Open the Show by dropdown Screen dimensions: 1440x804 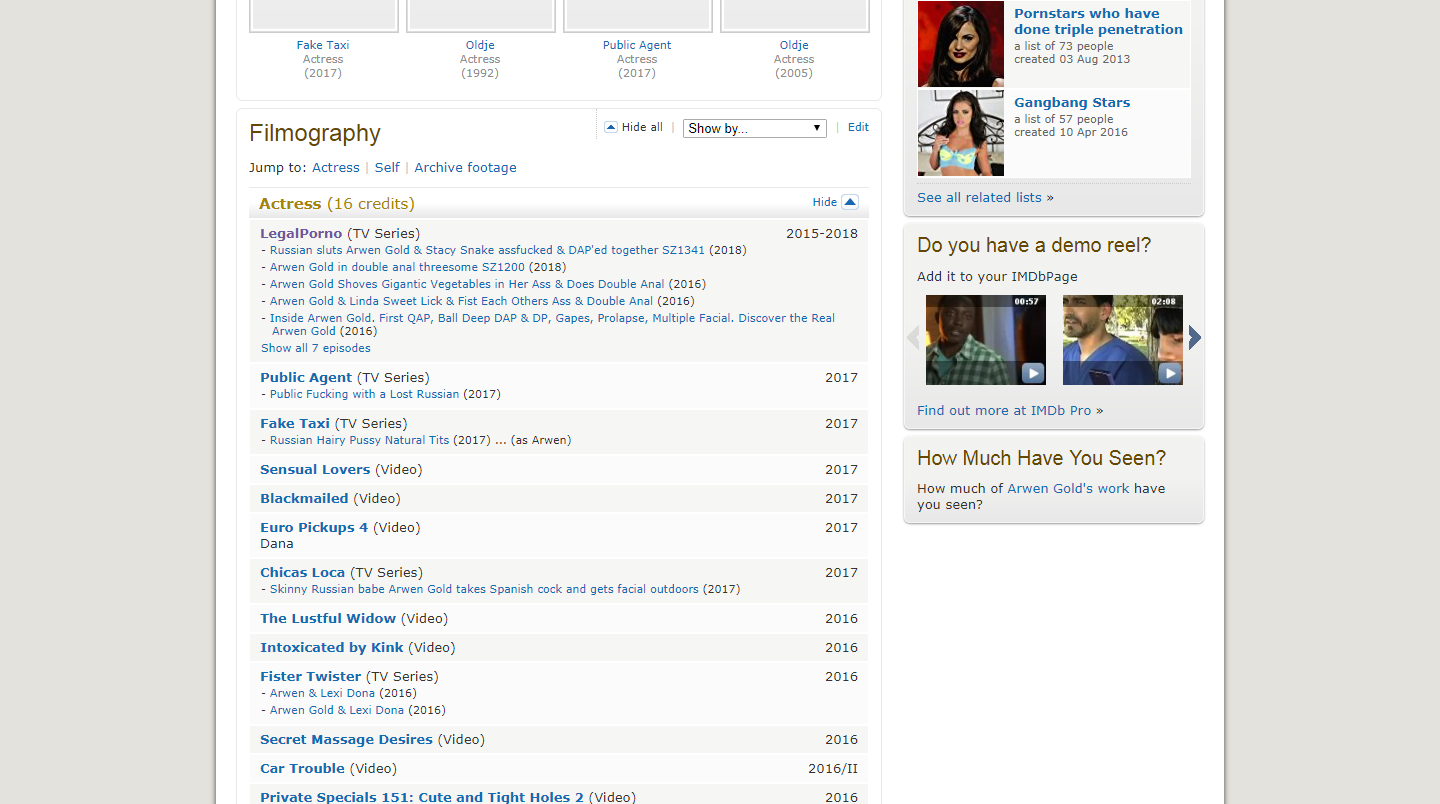pos(754,128)
